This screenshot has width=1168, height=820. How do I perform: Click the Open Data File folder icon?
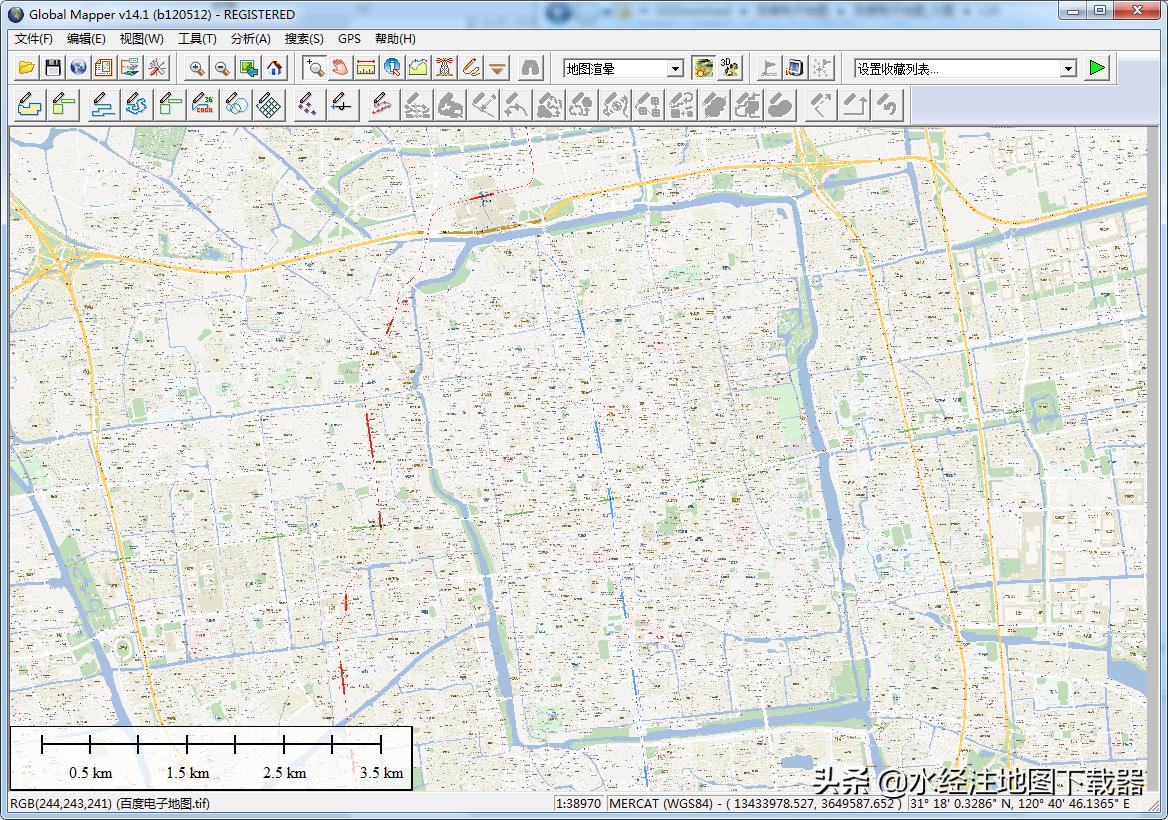27,69
